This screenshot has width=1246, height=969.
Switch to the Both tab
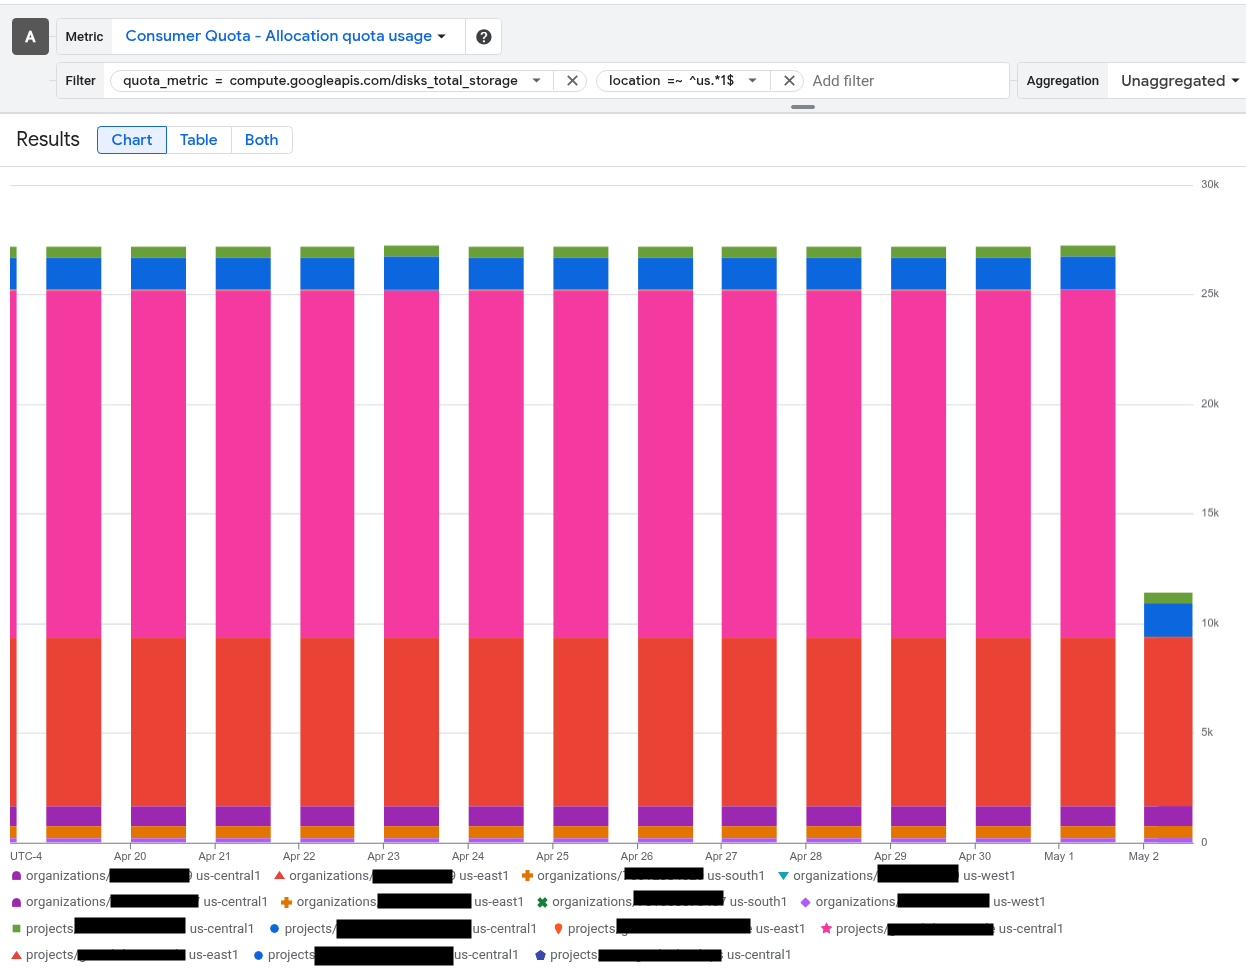[261, 139]
